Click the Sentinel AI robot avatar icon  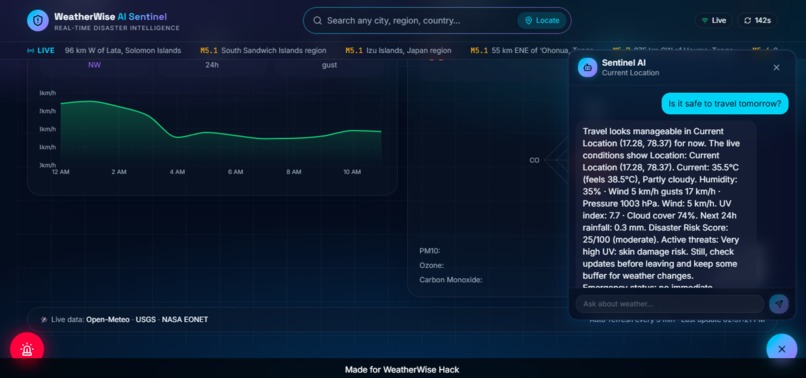pyautogui.click(x=588, y=67)
